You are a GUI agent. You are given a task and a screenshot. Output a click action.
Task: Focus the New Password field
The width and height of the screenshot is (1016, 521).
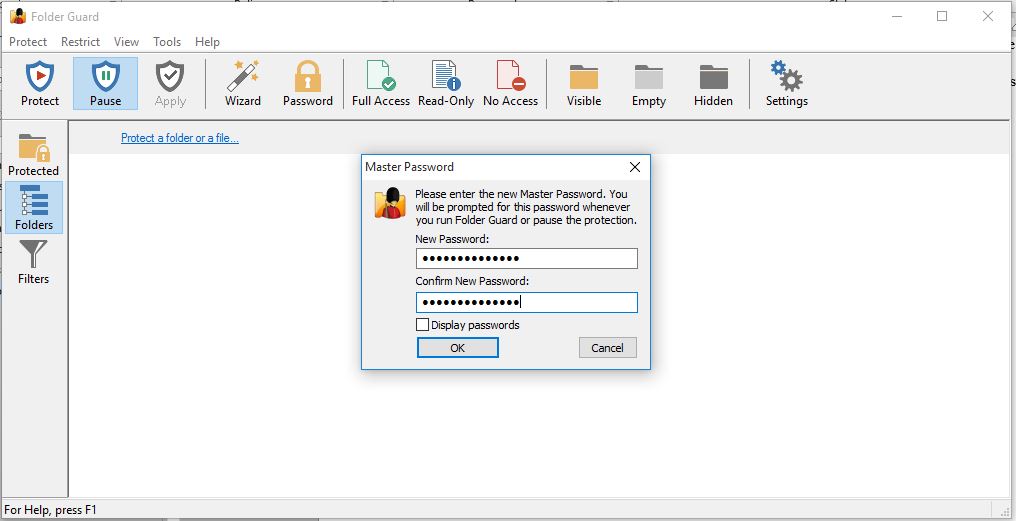527,259
